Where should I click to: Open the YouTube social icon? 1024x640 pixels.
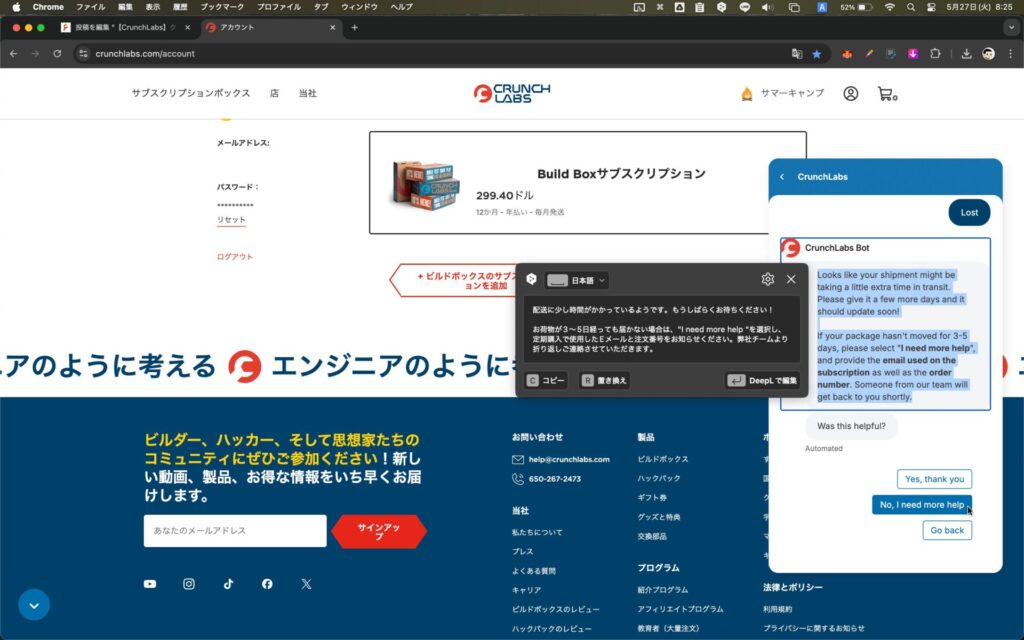tap(150, 584)
